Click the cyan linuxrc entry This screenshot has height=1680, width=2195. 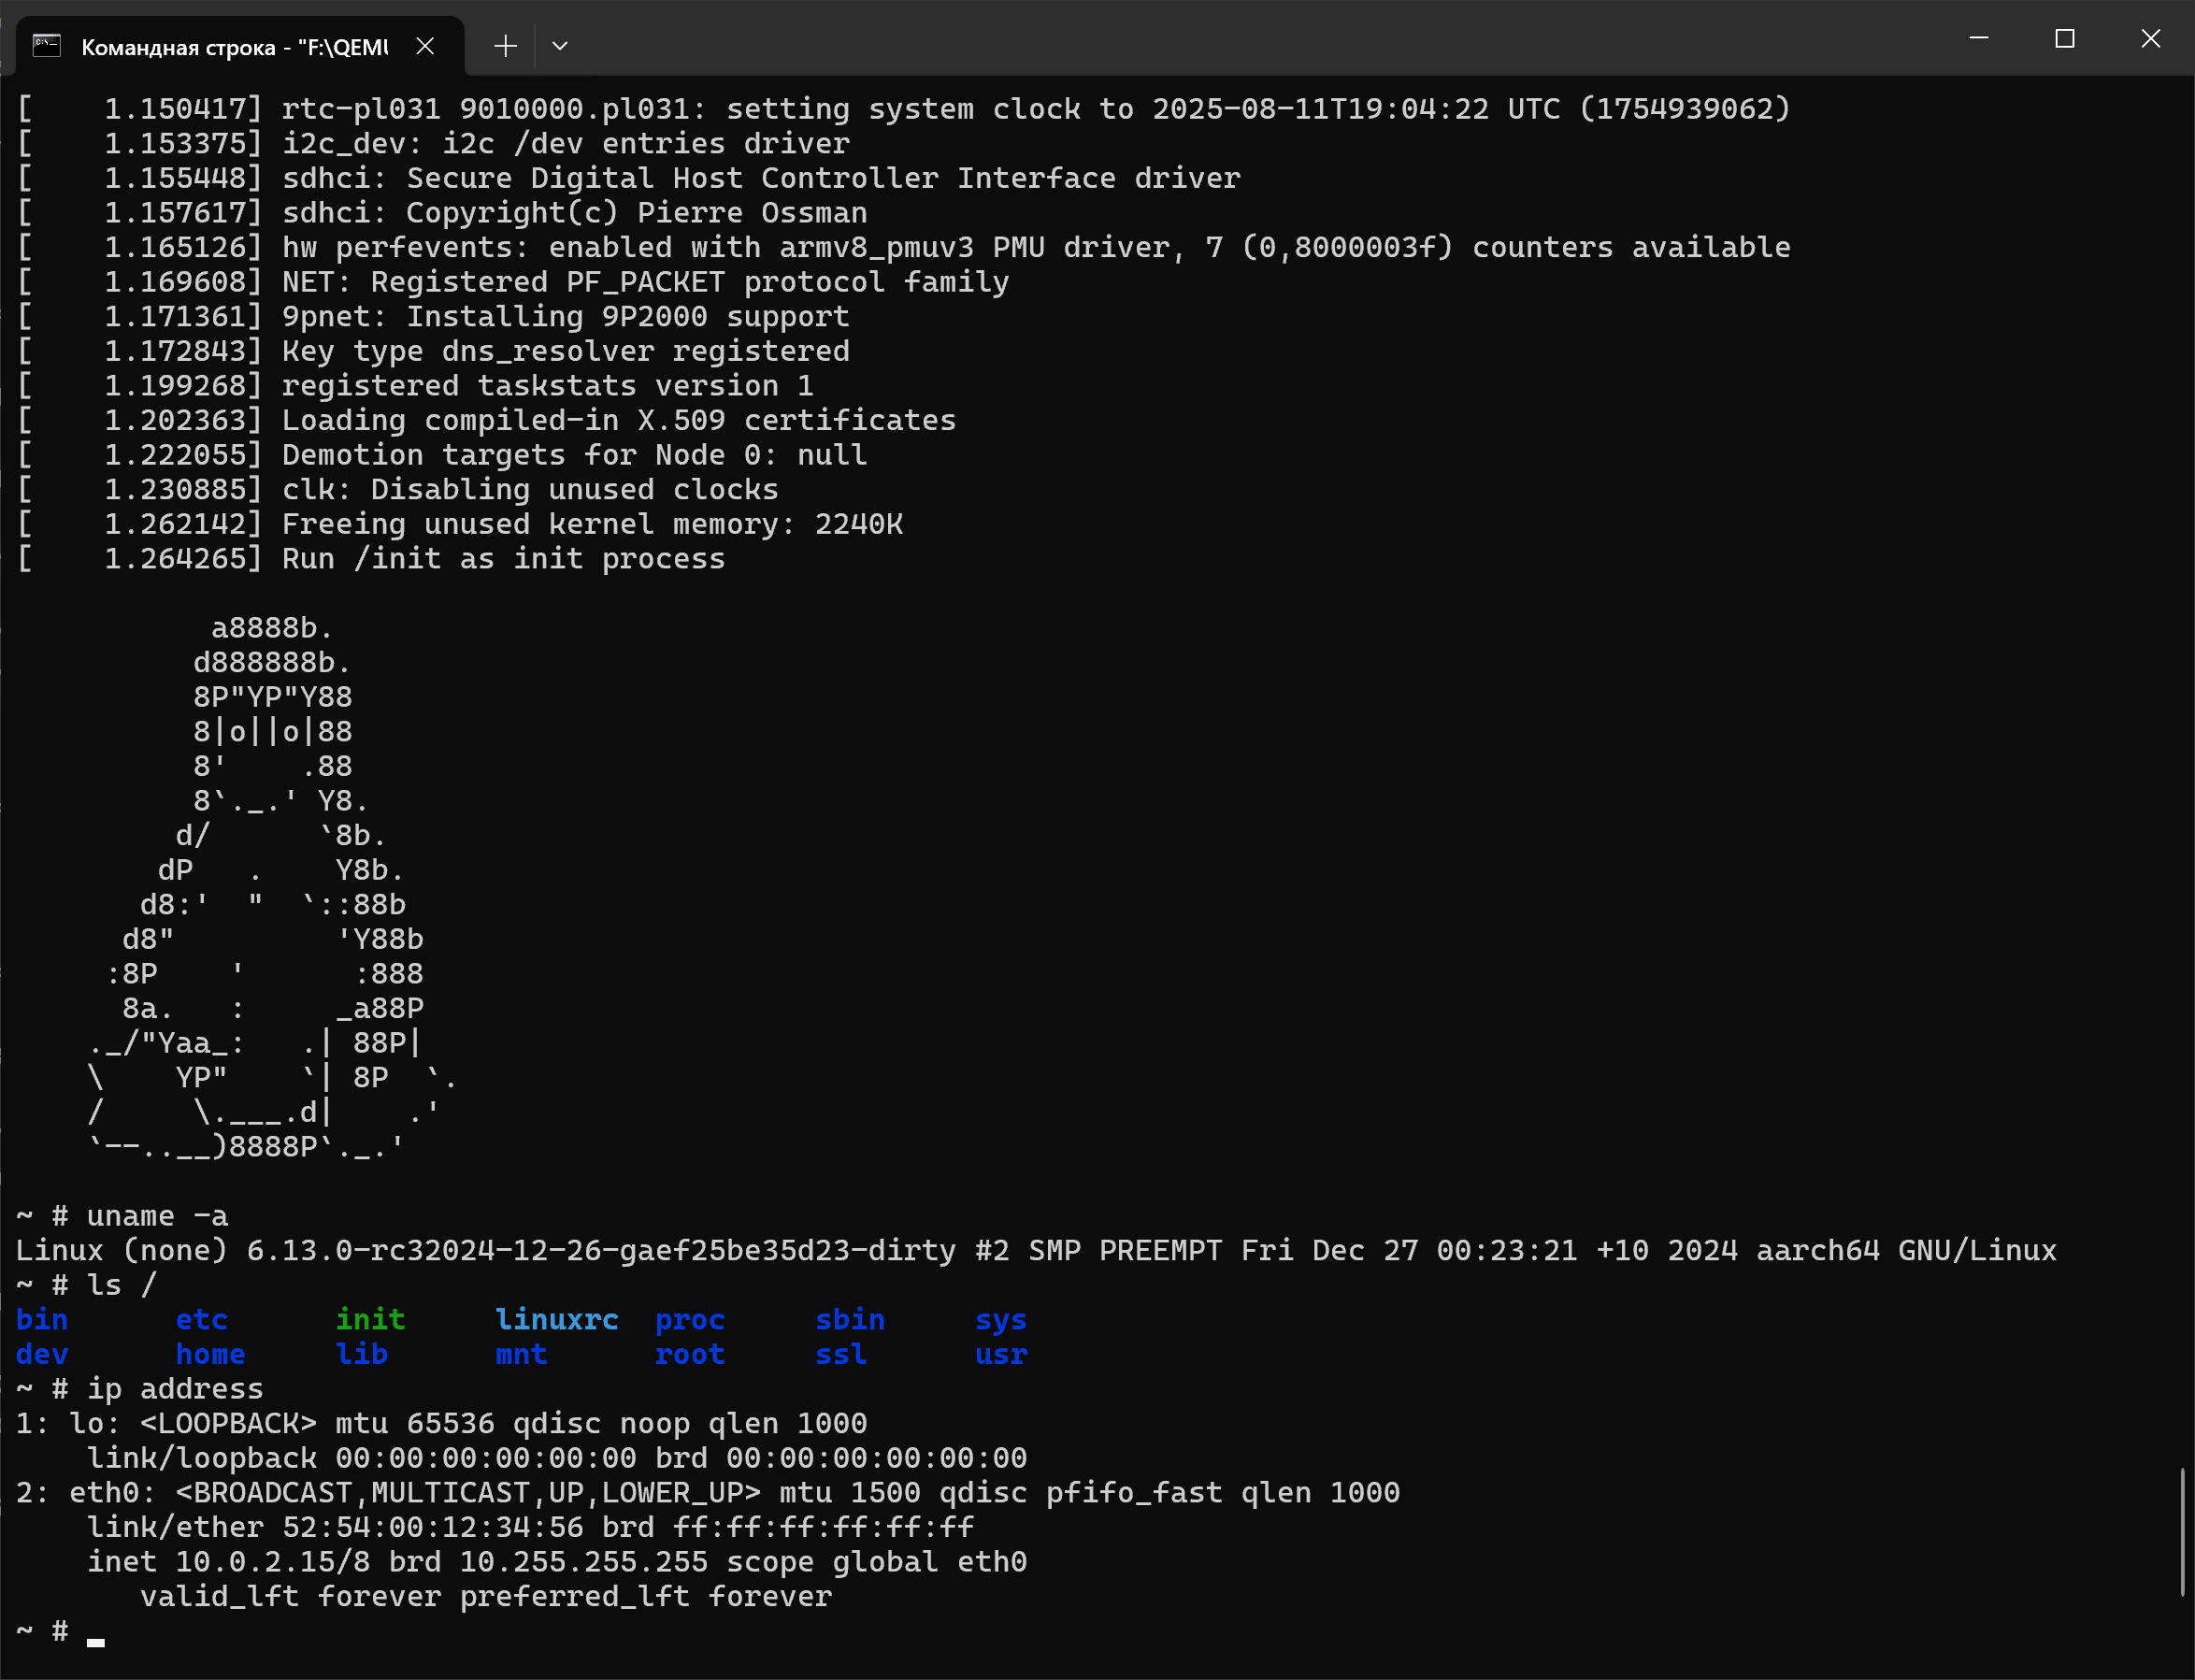point(557,1320)
